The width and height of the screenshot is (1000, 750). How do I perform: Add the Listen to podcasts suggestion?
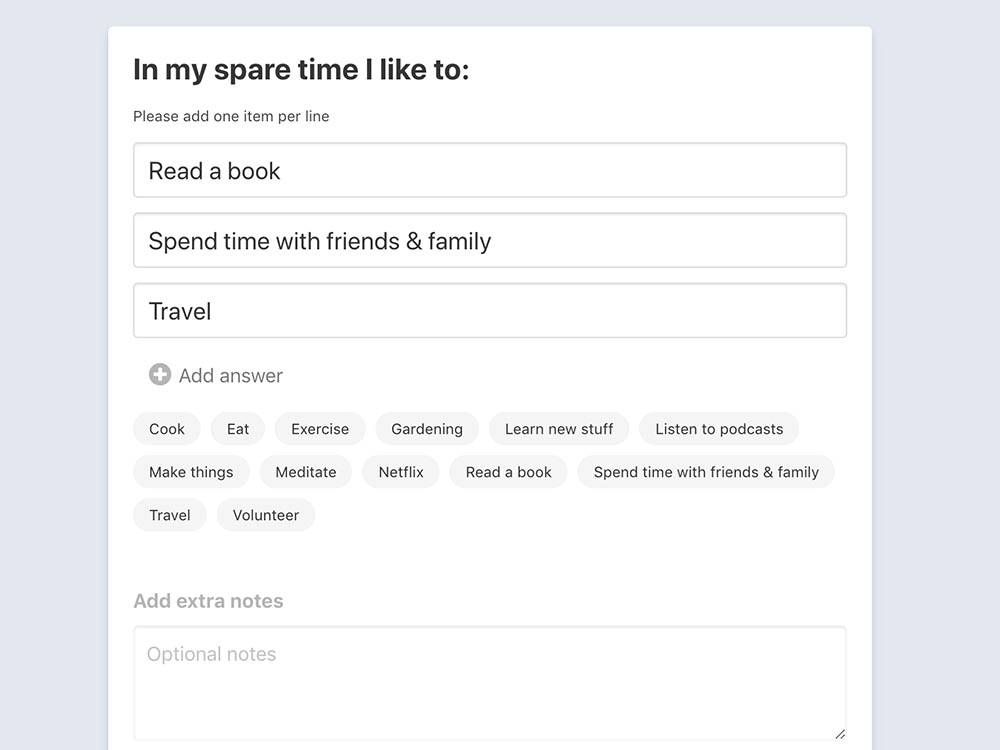coord(719,429)
